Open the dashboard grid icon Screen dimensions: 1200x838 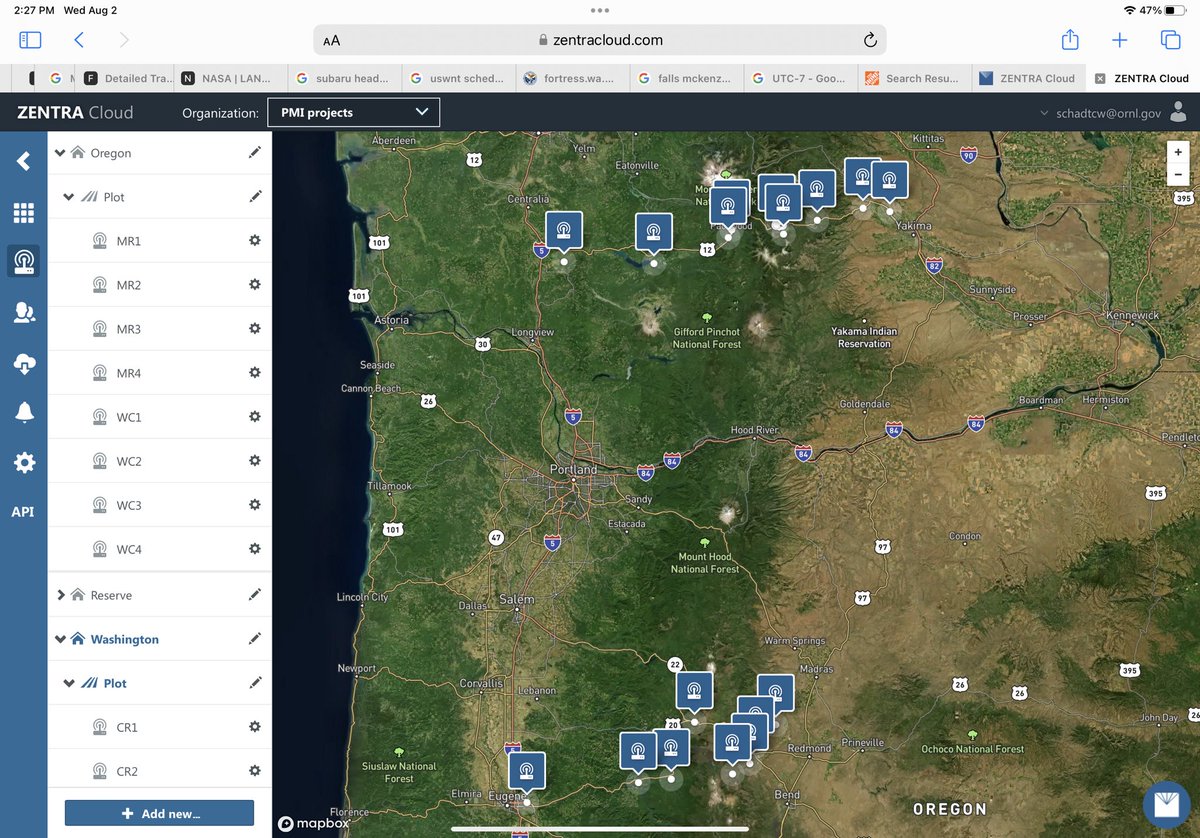coord(24,213)
